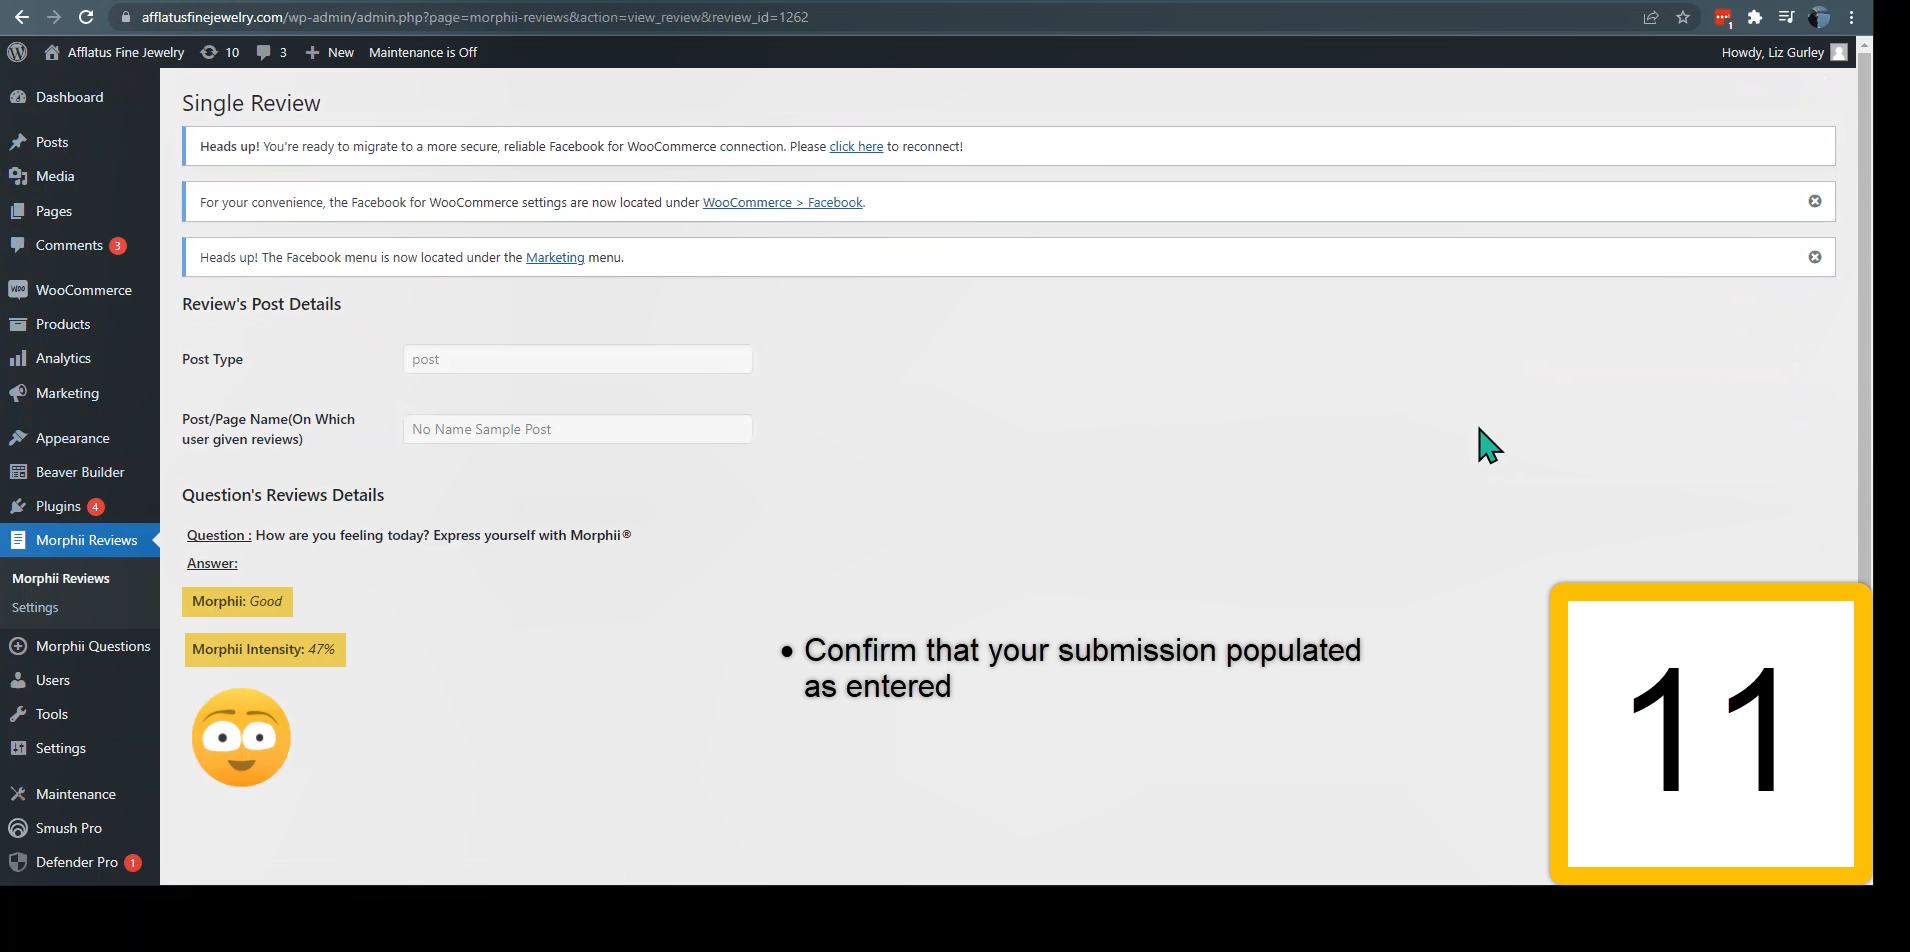Open the Plugins menu item with badge 4
This screenshot has height=952, width=1910.
[80, 506]
